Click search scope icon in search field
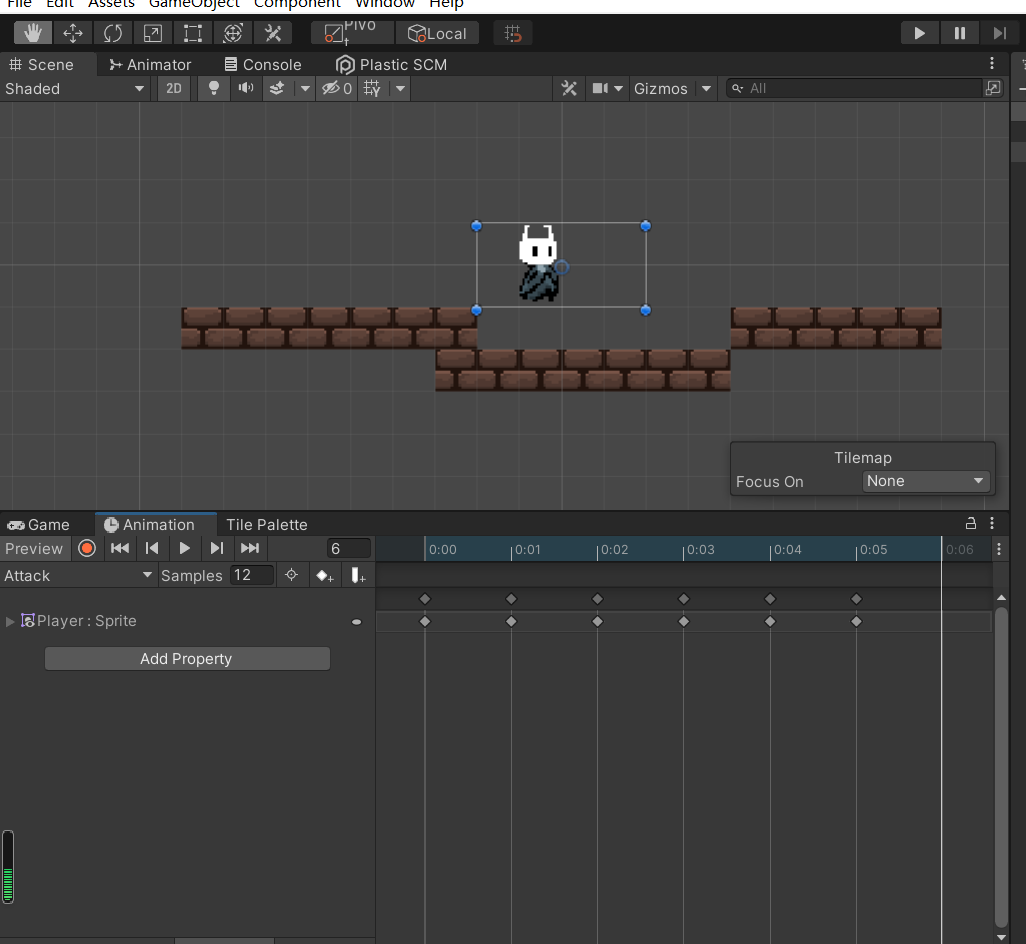 [737, 88]
